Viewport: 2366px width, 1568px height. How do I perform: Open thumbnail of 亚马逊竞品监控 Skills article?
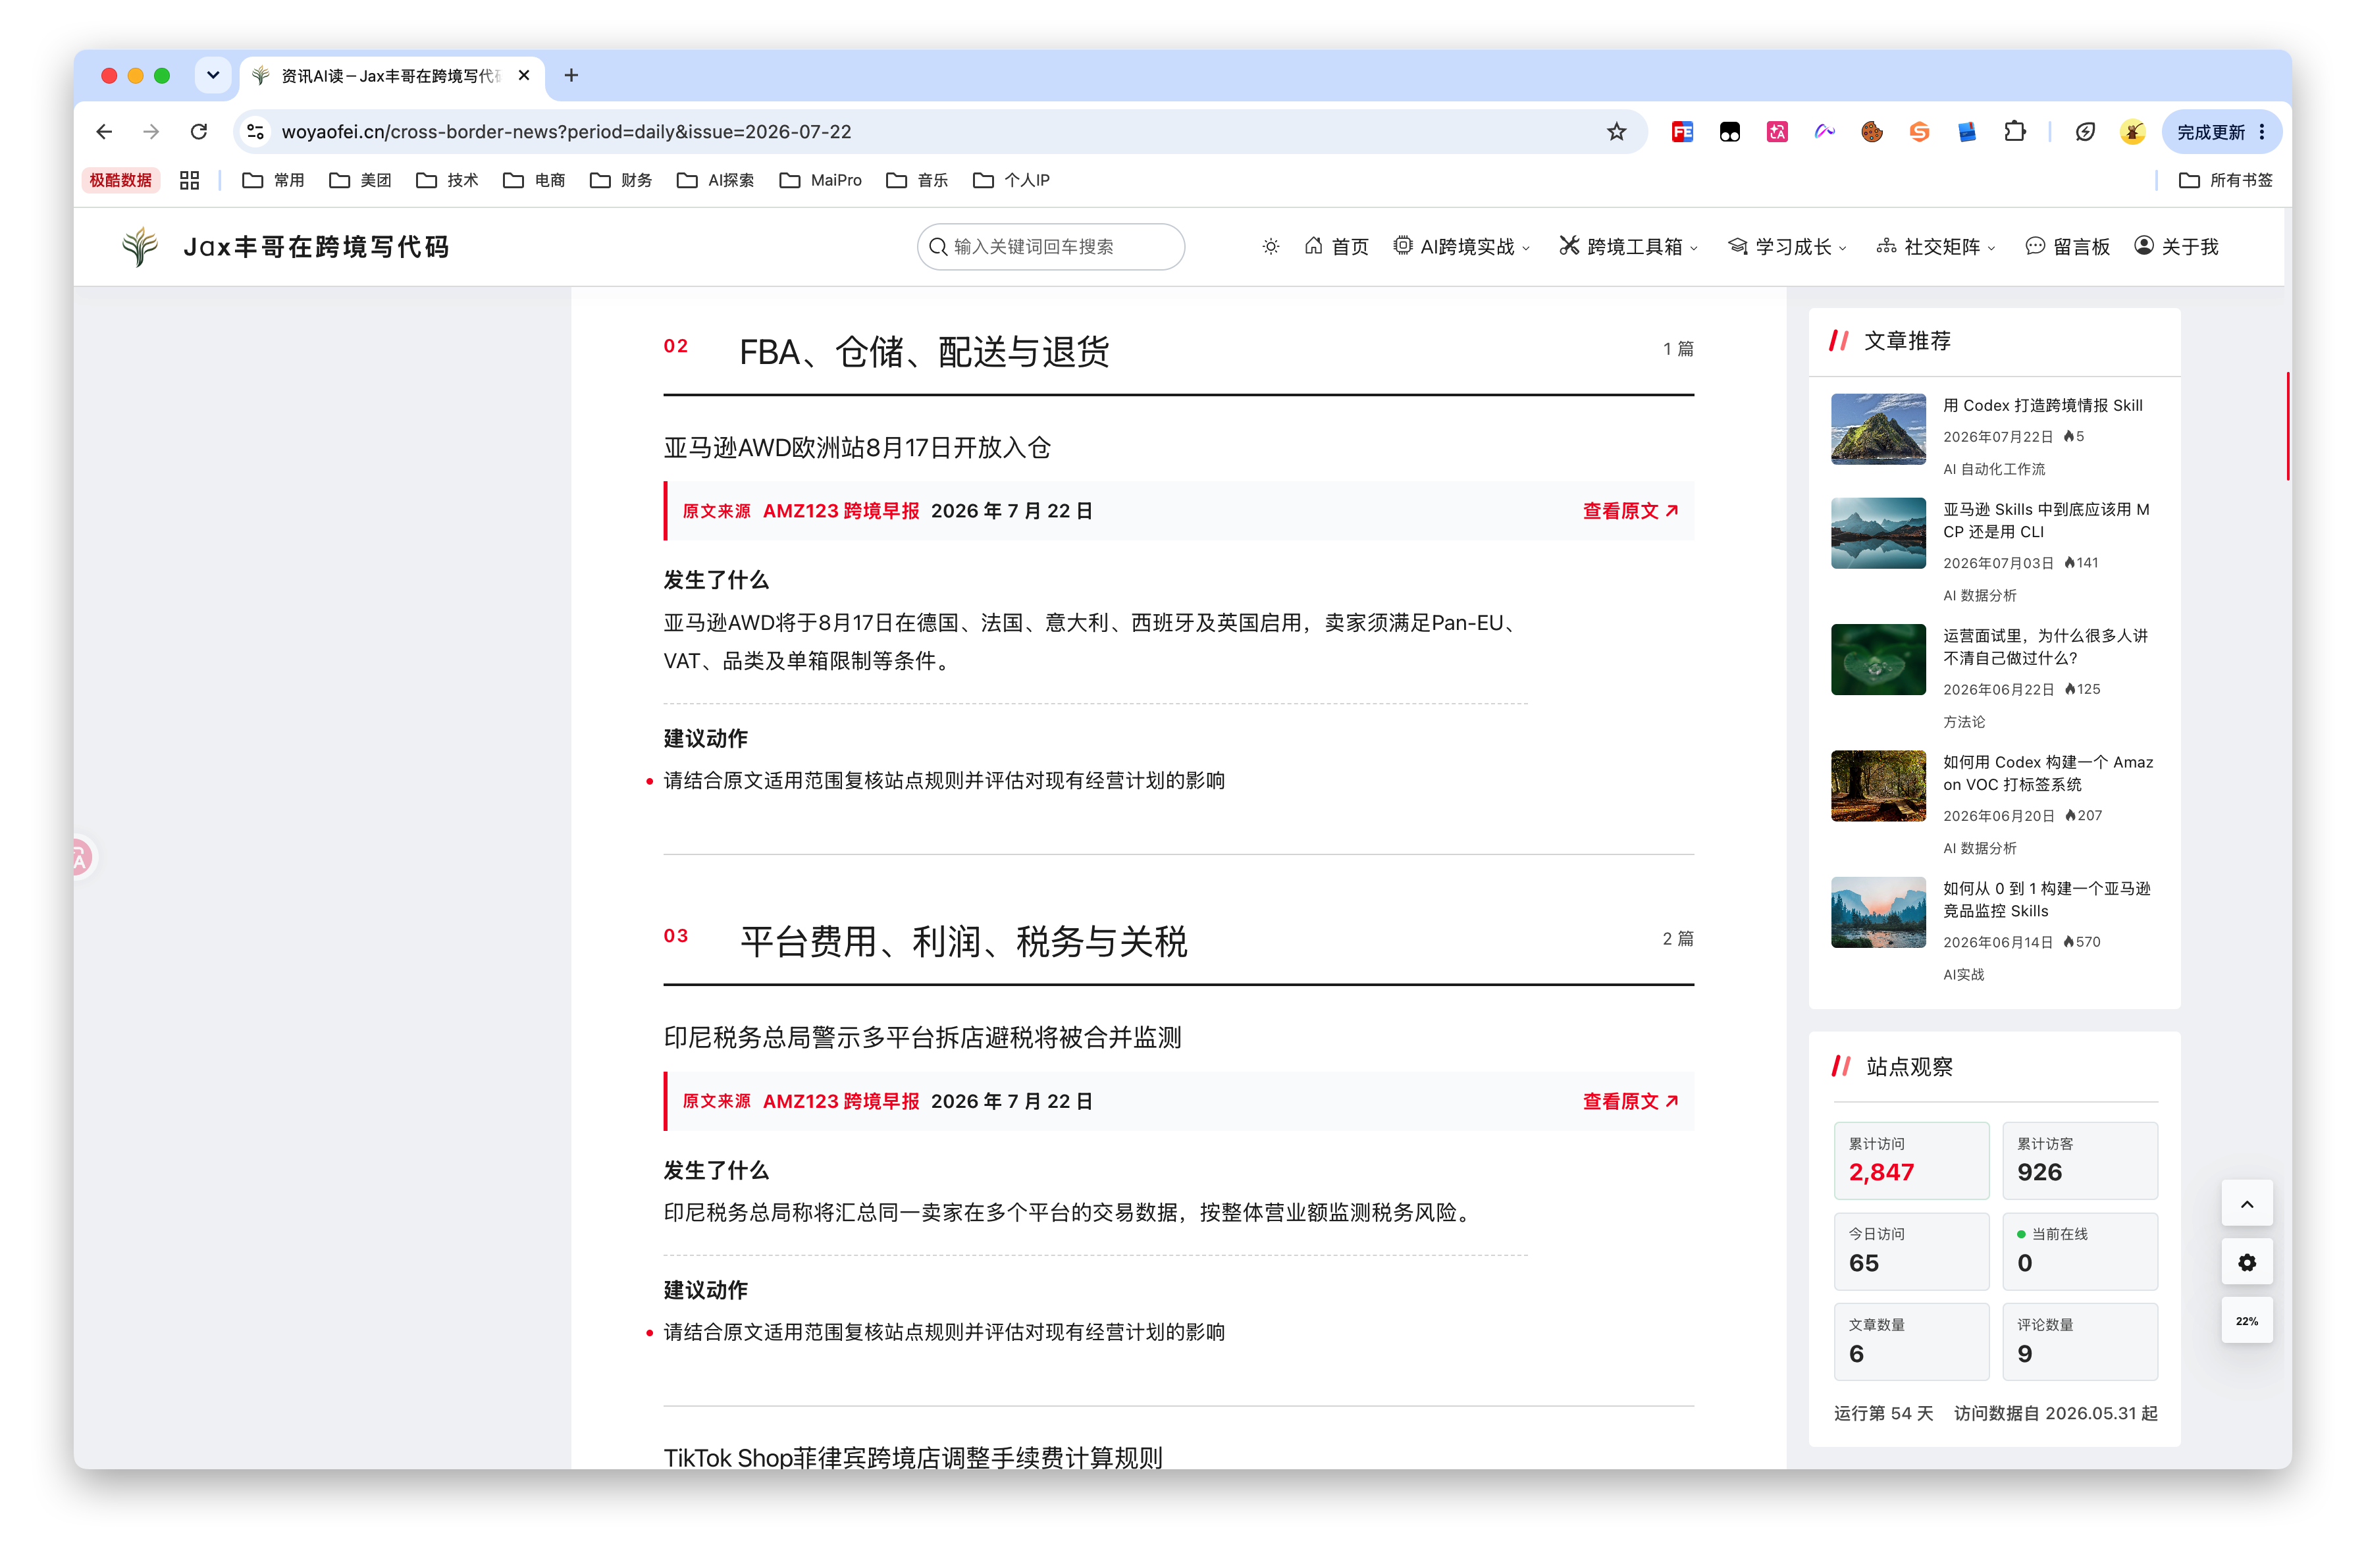pos(1878,912)
